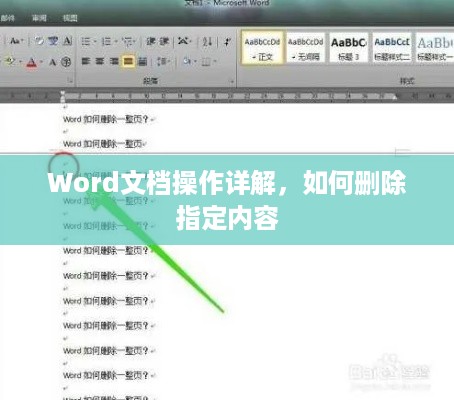Viewport: 454px width, 400px height.
Task: Toggle Show/Hide paragraph marks
Action: click(x=227, y=42)
